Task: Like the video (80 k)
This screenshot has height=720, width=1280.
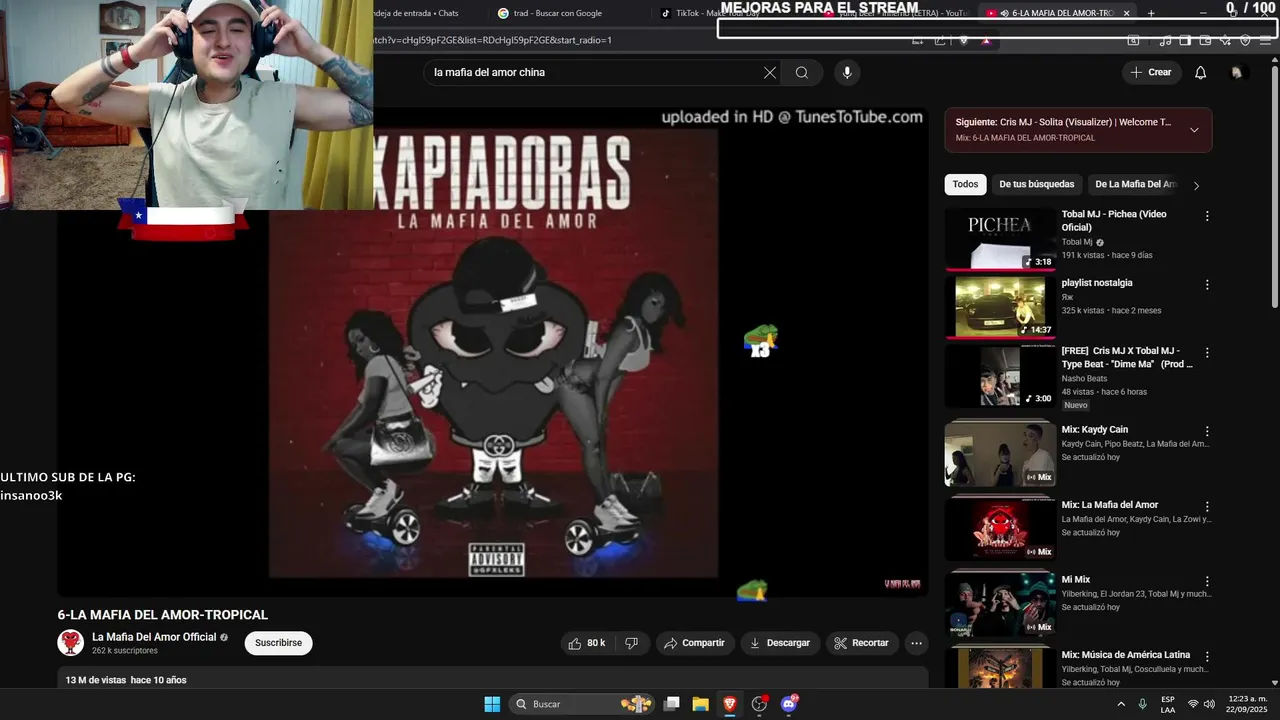Action: pos(587,643)
